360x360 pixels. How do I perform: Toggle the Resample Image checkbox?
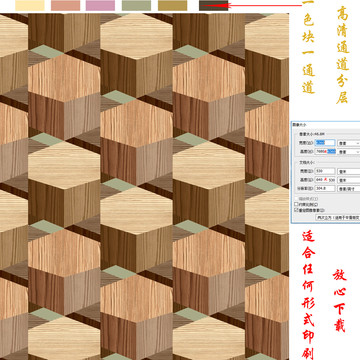tap(296, 210)
